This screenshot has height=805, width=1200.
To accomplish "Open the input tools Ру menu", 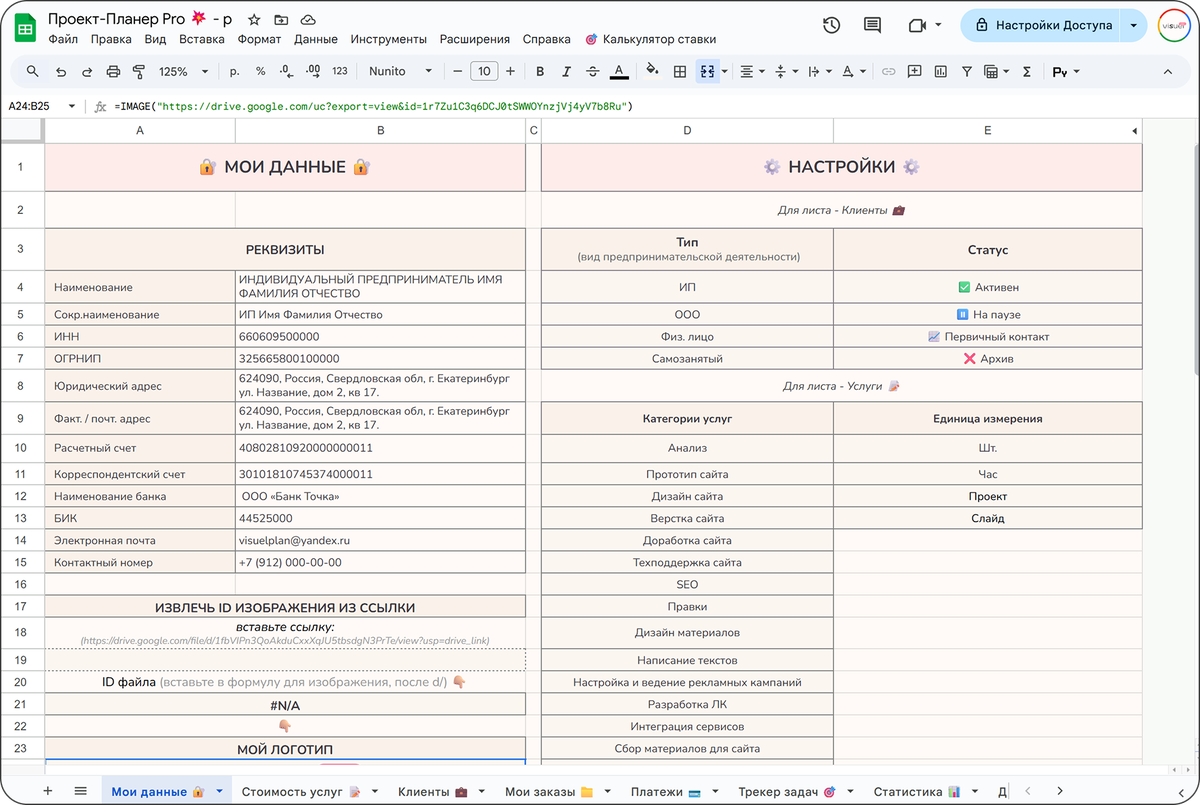I will click(x=1065, y=72).
